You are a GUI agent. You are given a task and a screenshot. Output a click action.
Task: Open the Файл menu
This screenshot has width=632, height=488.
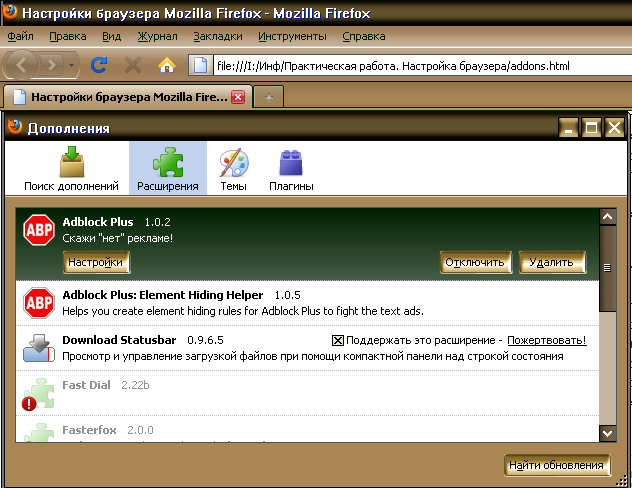20,36
